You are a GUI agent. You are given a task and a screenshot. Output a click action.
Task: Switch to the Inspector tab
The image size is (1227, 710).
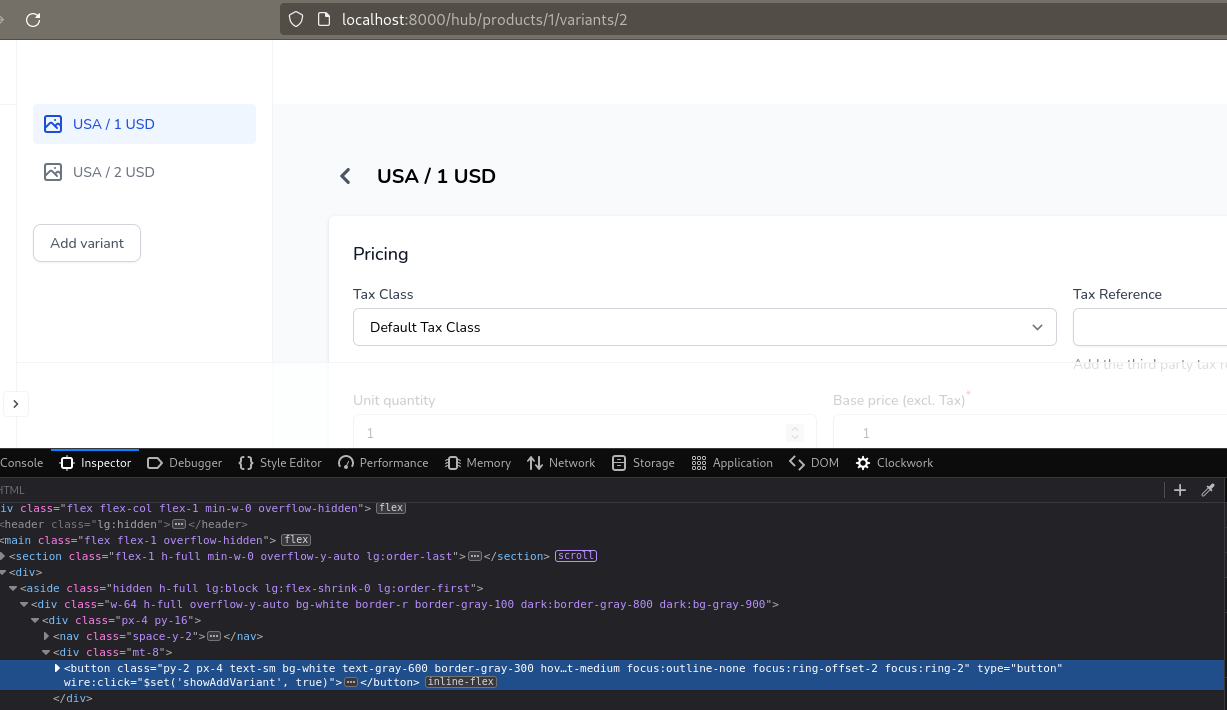(94, 462)
